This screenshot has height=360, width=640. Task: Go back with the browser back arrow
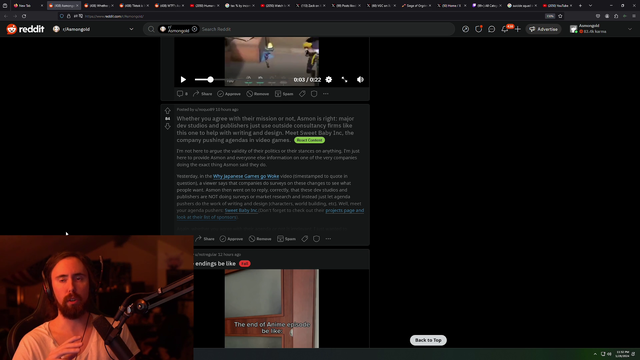[x=6, y=16]
